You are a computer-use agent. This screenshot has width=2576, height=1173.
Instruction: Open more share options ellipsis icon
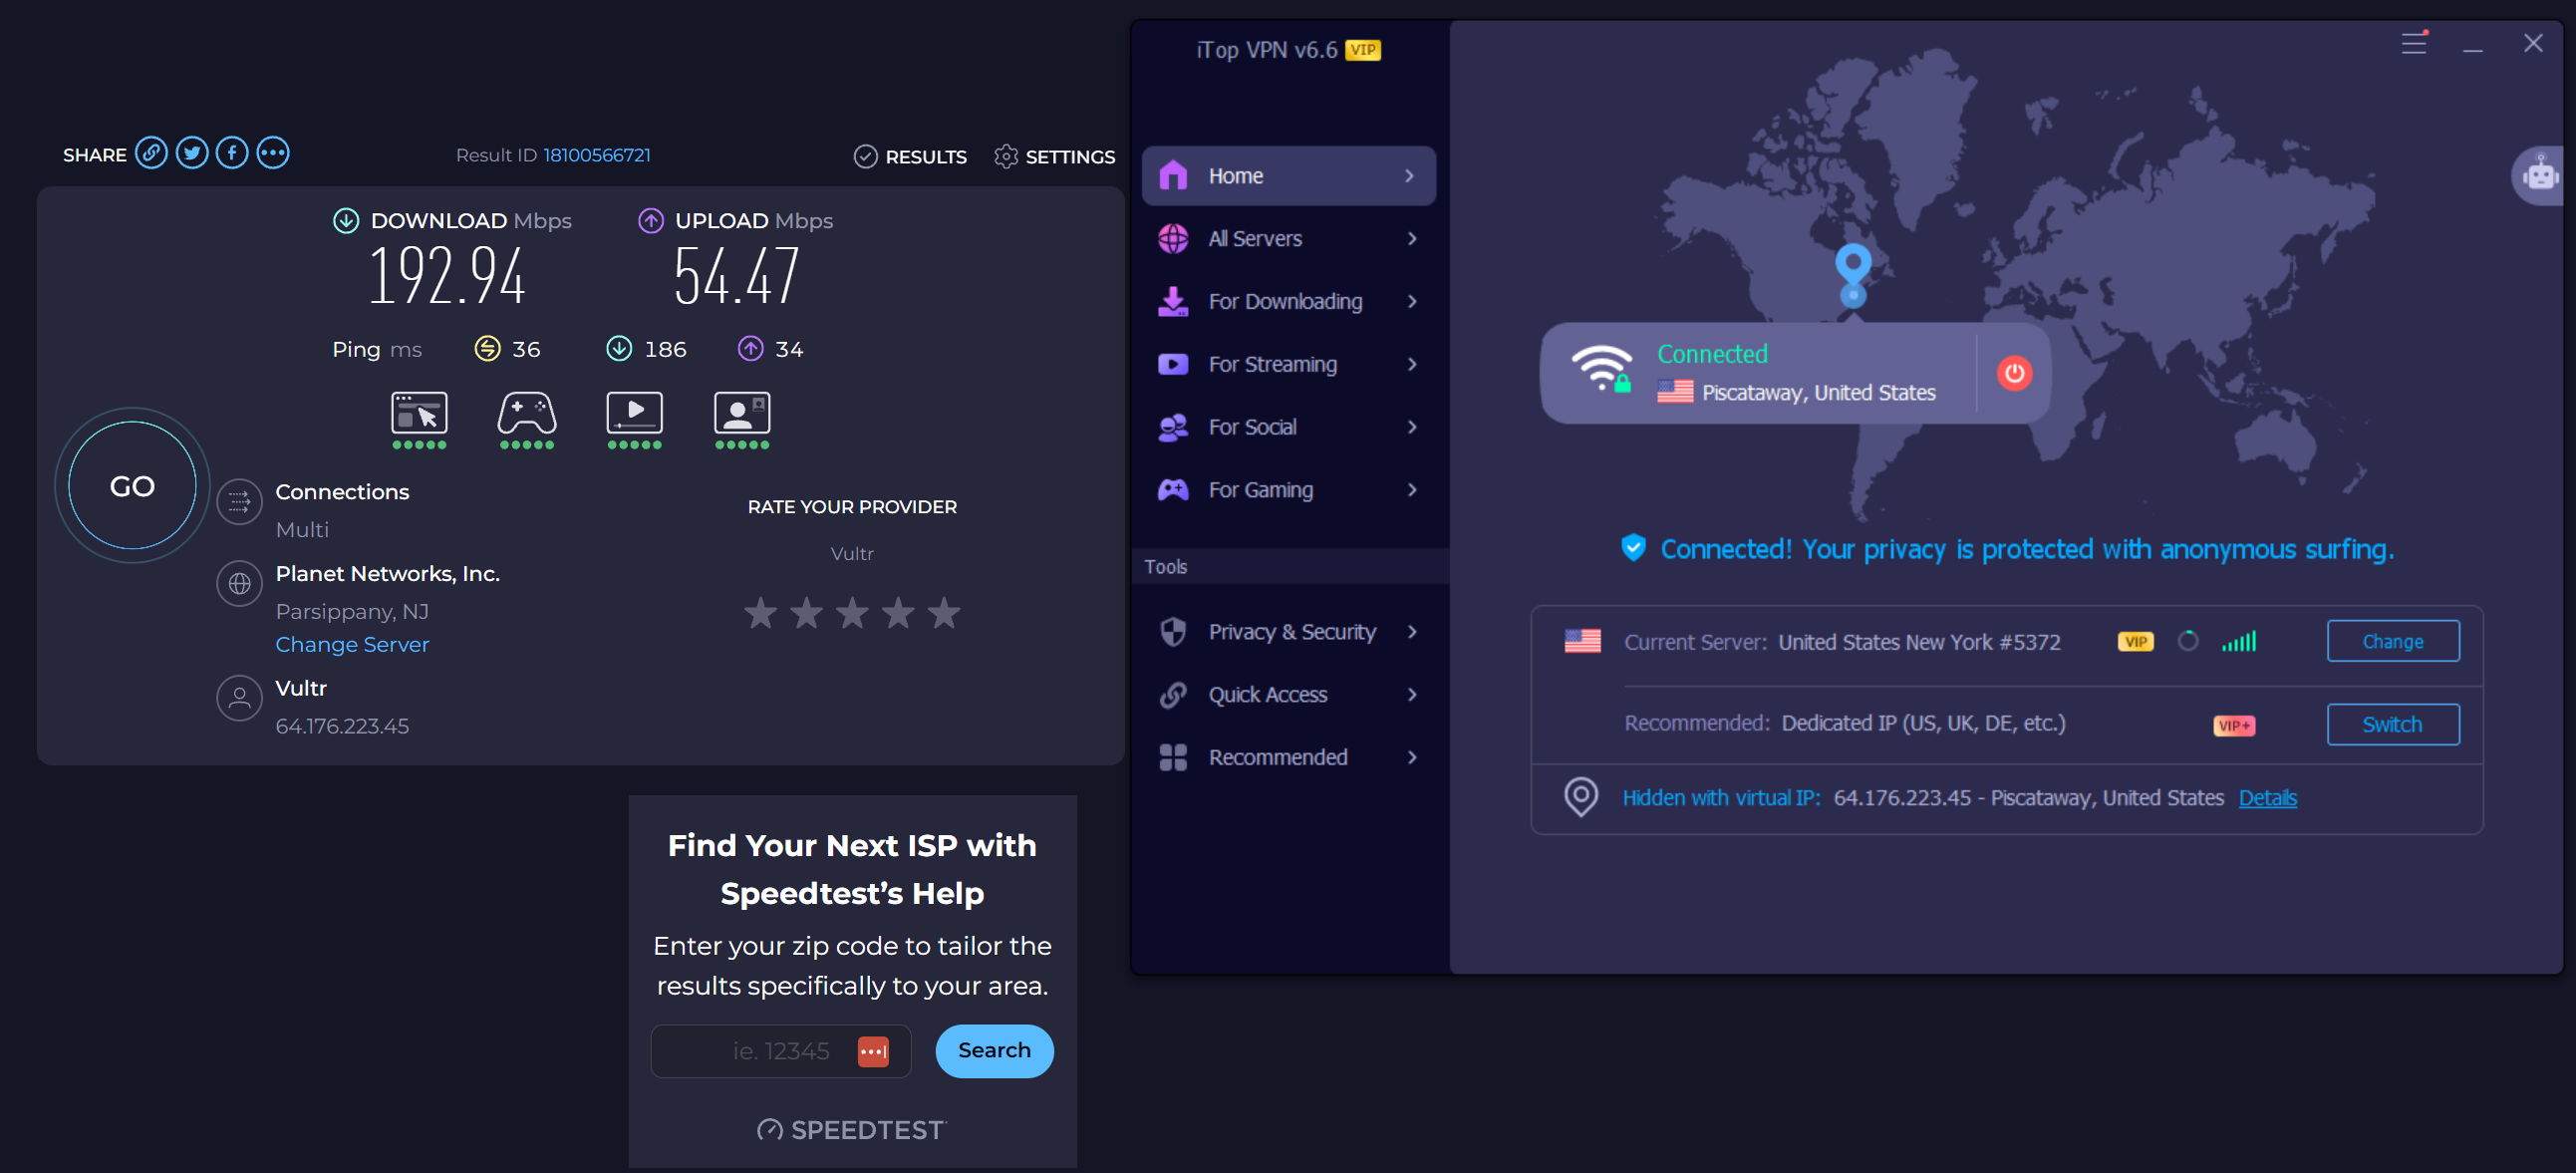(x=273, y=153)
